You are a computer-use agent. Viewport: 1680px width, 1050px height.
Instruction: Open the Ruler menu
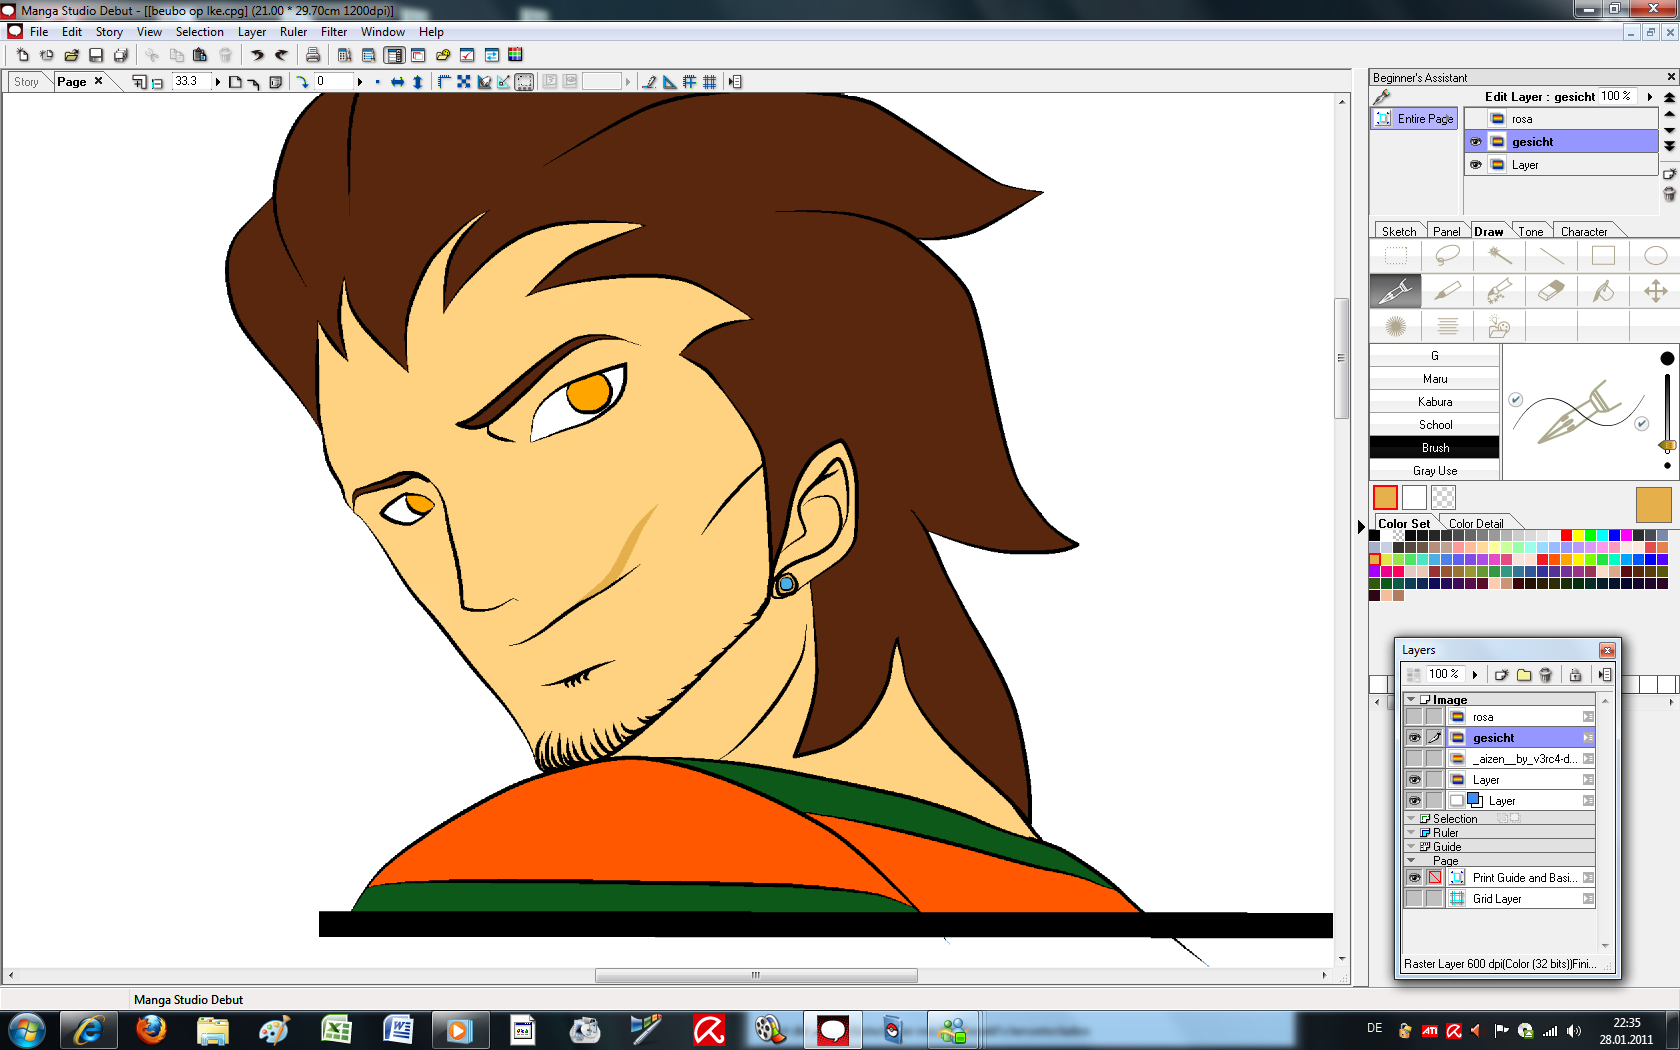coord(293,32)
